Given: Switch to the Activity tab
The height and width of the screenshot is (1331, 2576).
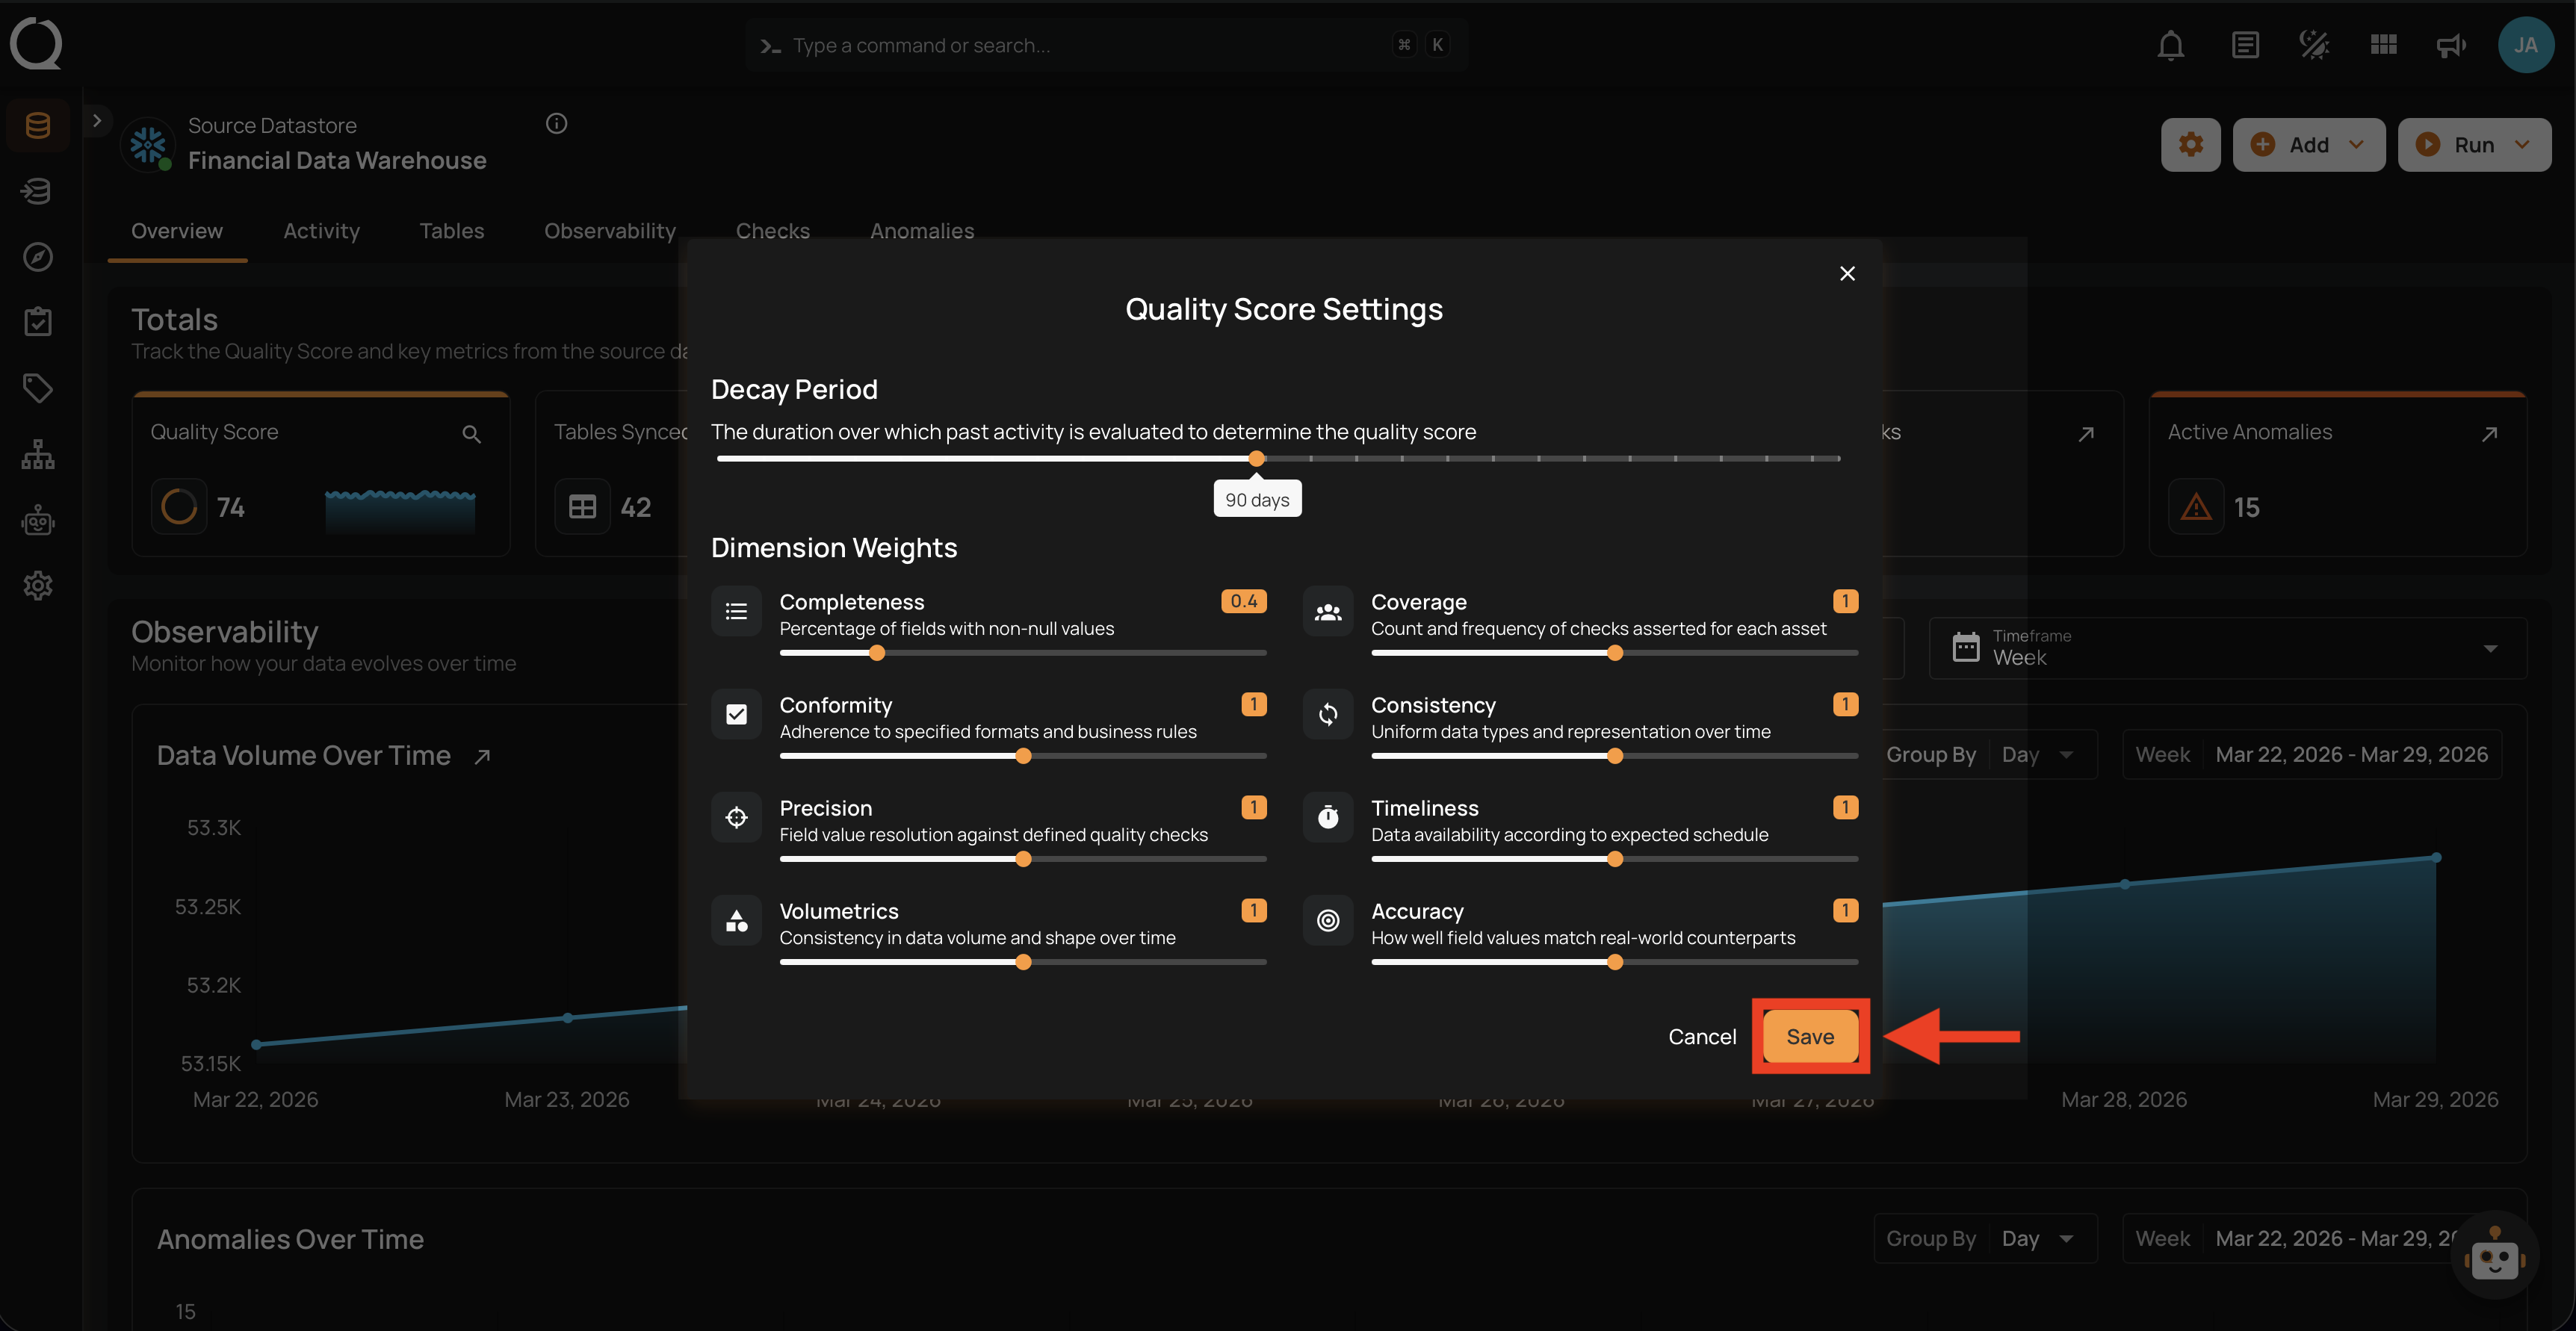Looking at the screenshot, I should pos(321,231).
